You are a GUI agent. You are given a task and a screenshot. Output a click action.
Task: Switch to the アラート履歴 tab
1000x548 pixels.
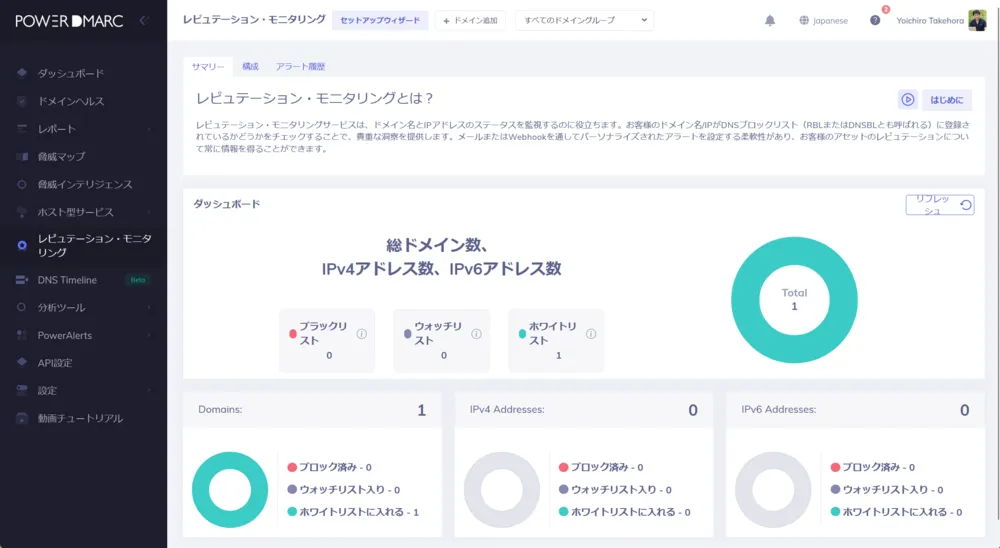(300, 67)
